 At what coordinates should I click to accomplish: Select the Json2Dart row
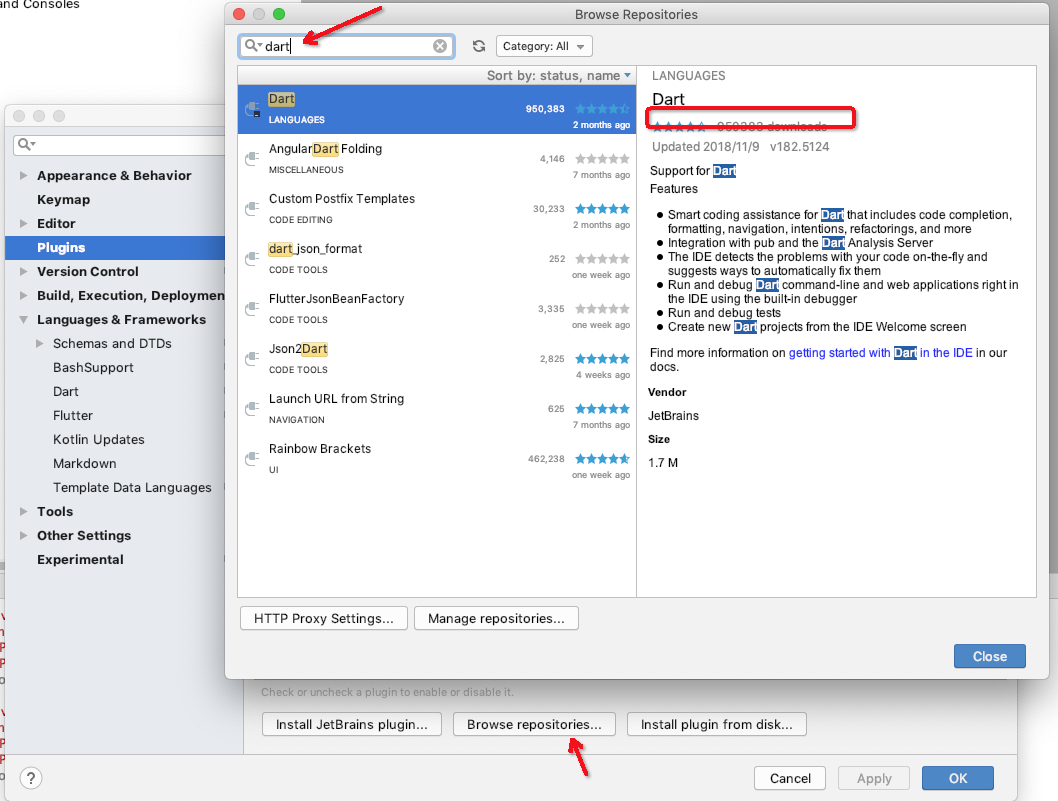coord(437,358)
